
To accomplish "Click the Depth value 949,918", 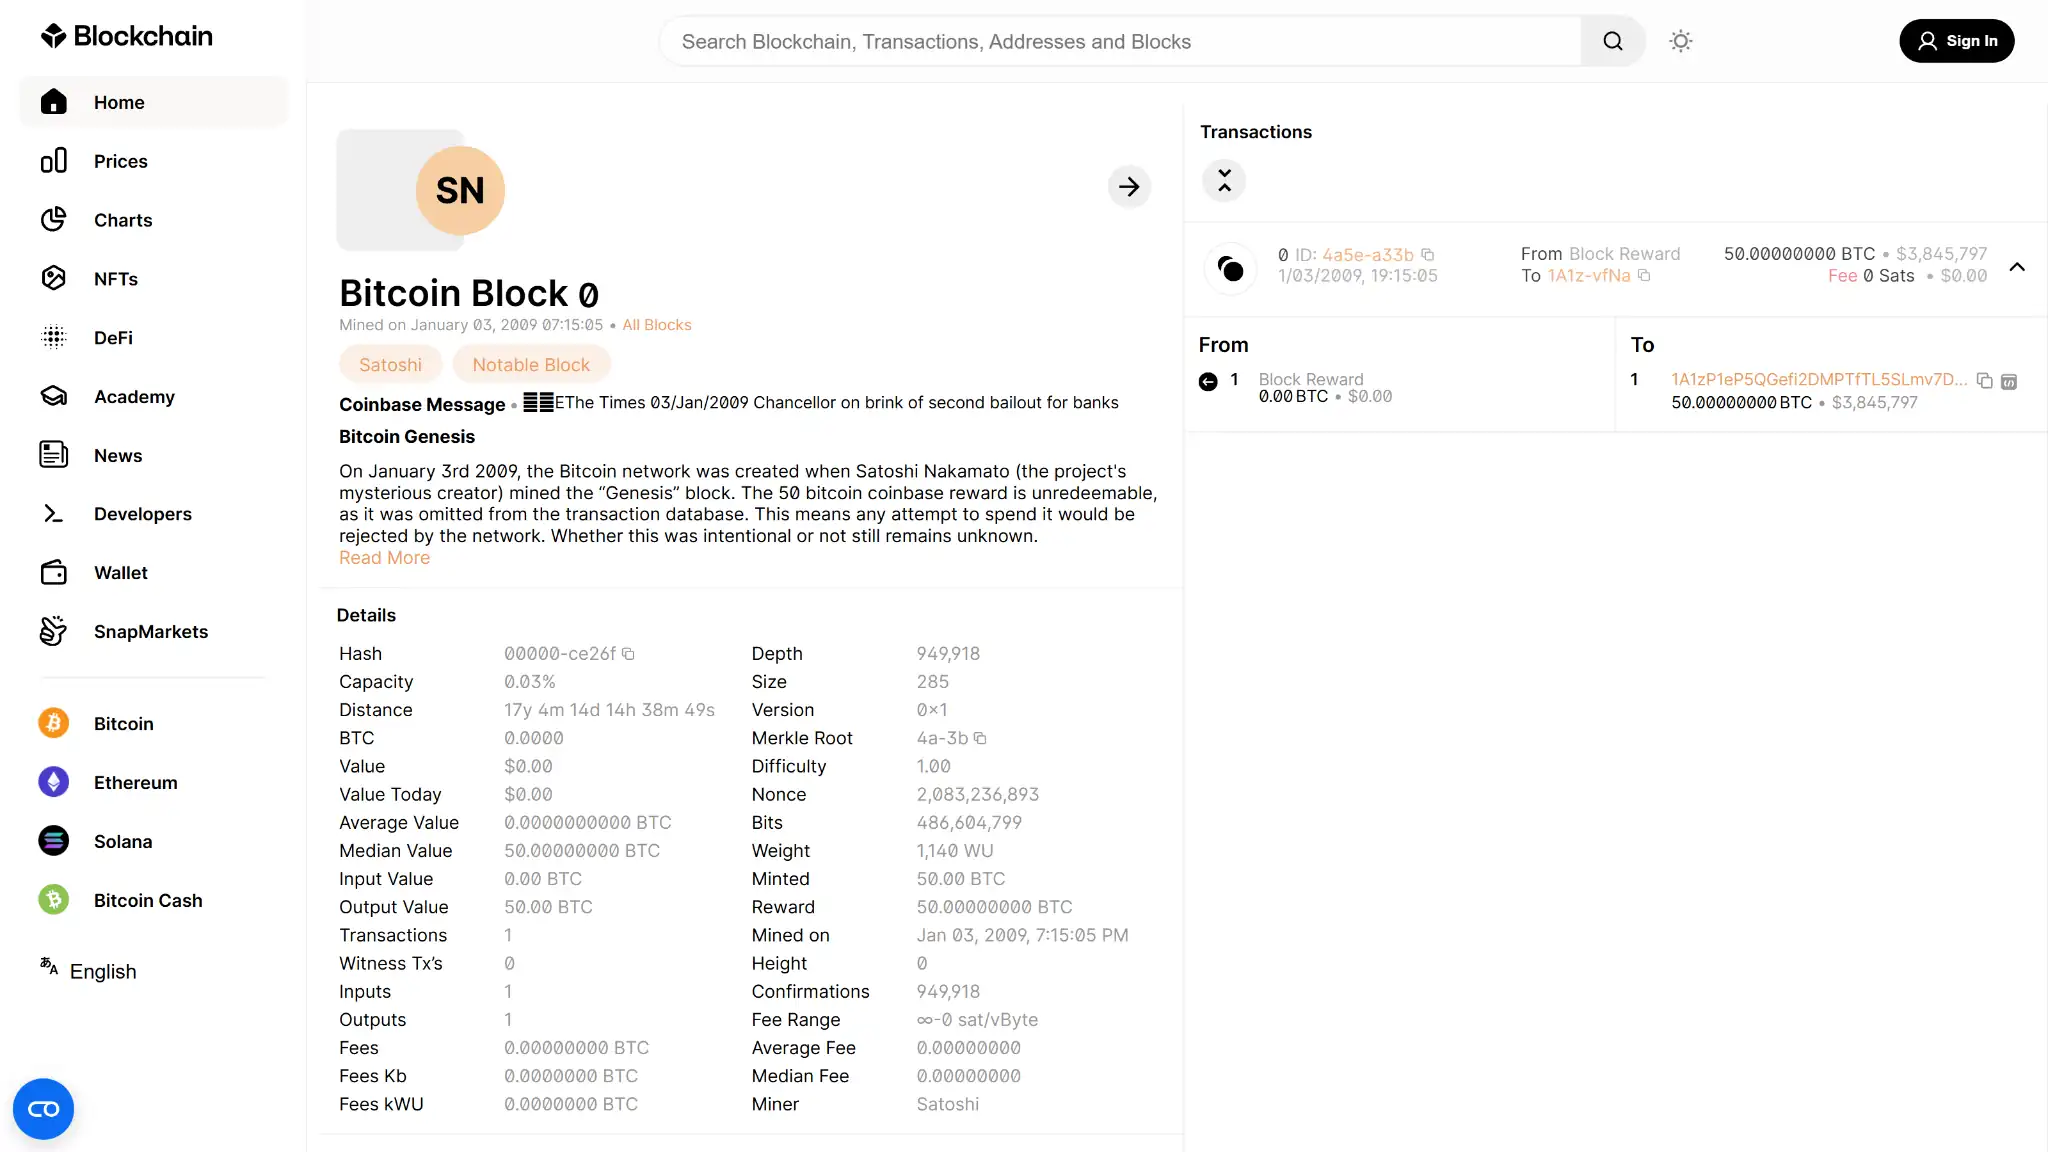I will coord(948,654).
